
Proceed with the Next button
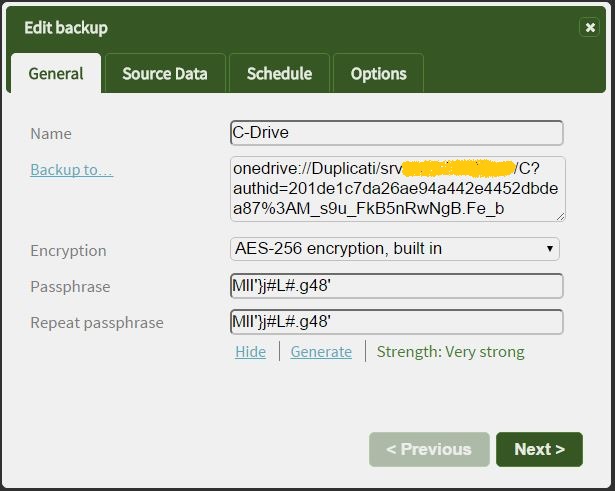click(x=539, y=449)
